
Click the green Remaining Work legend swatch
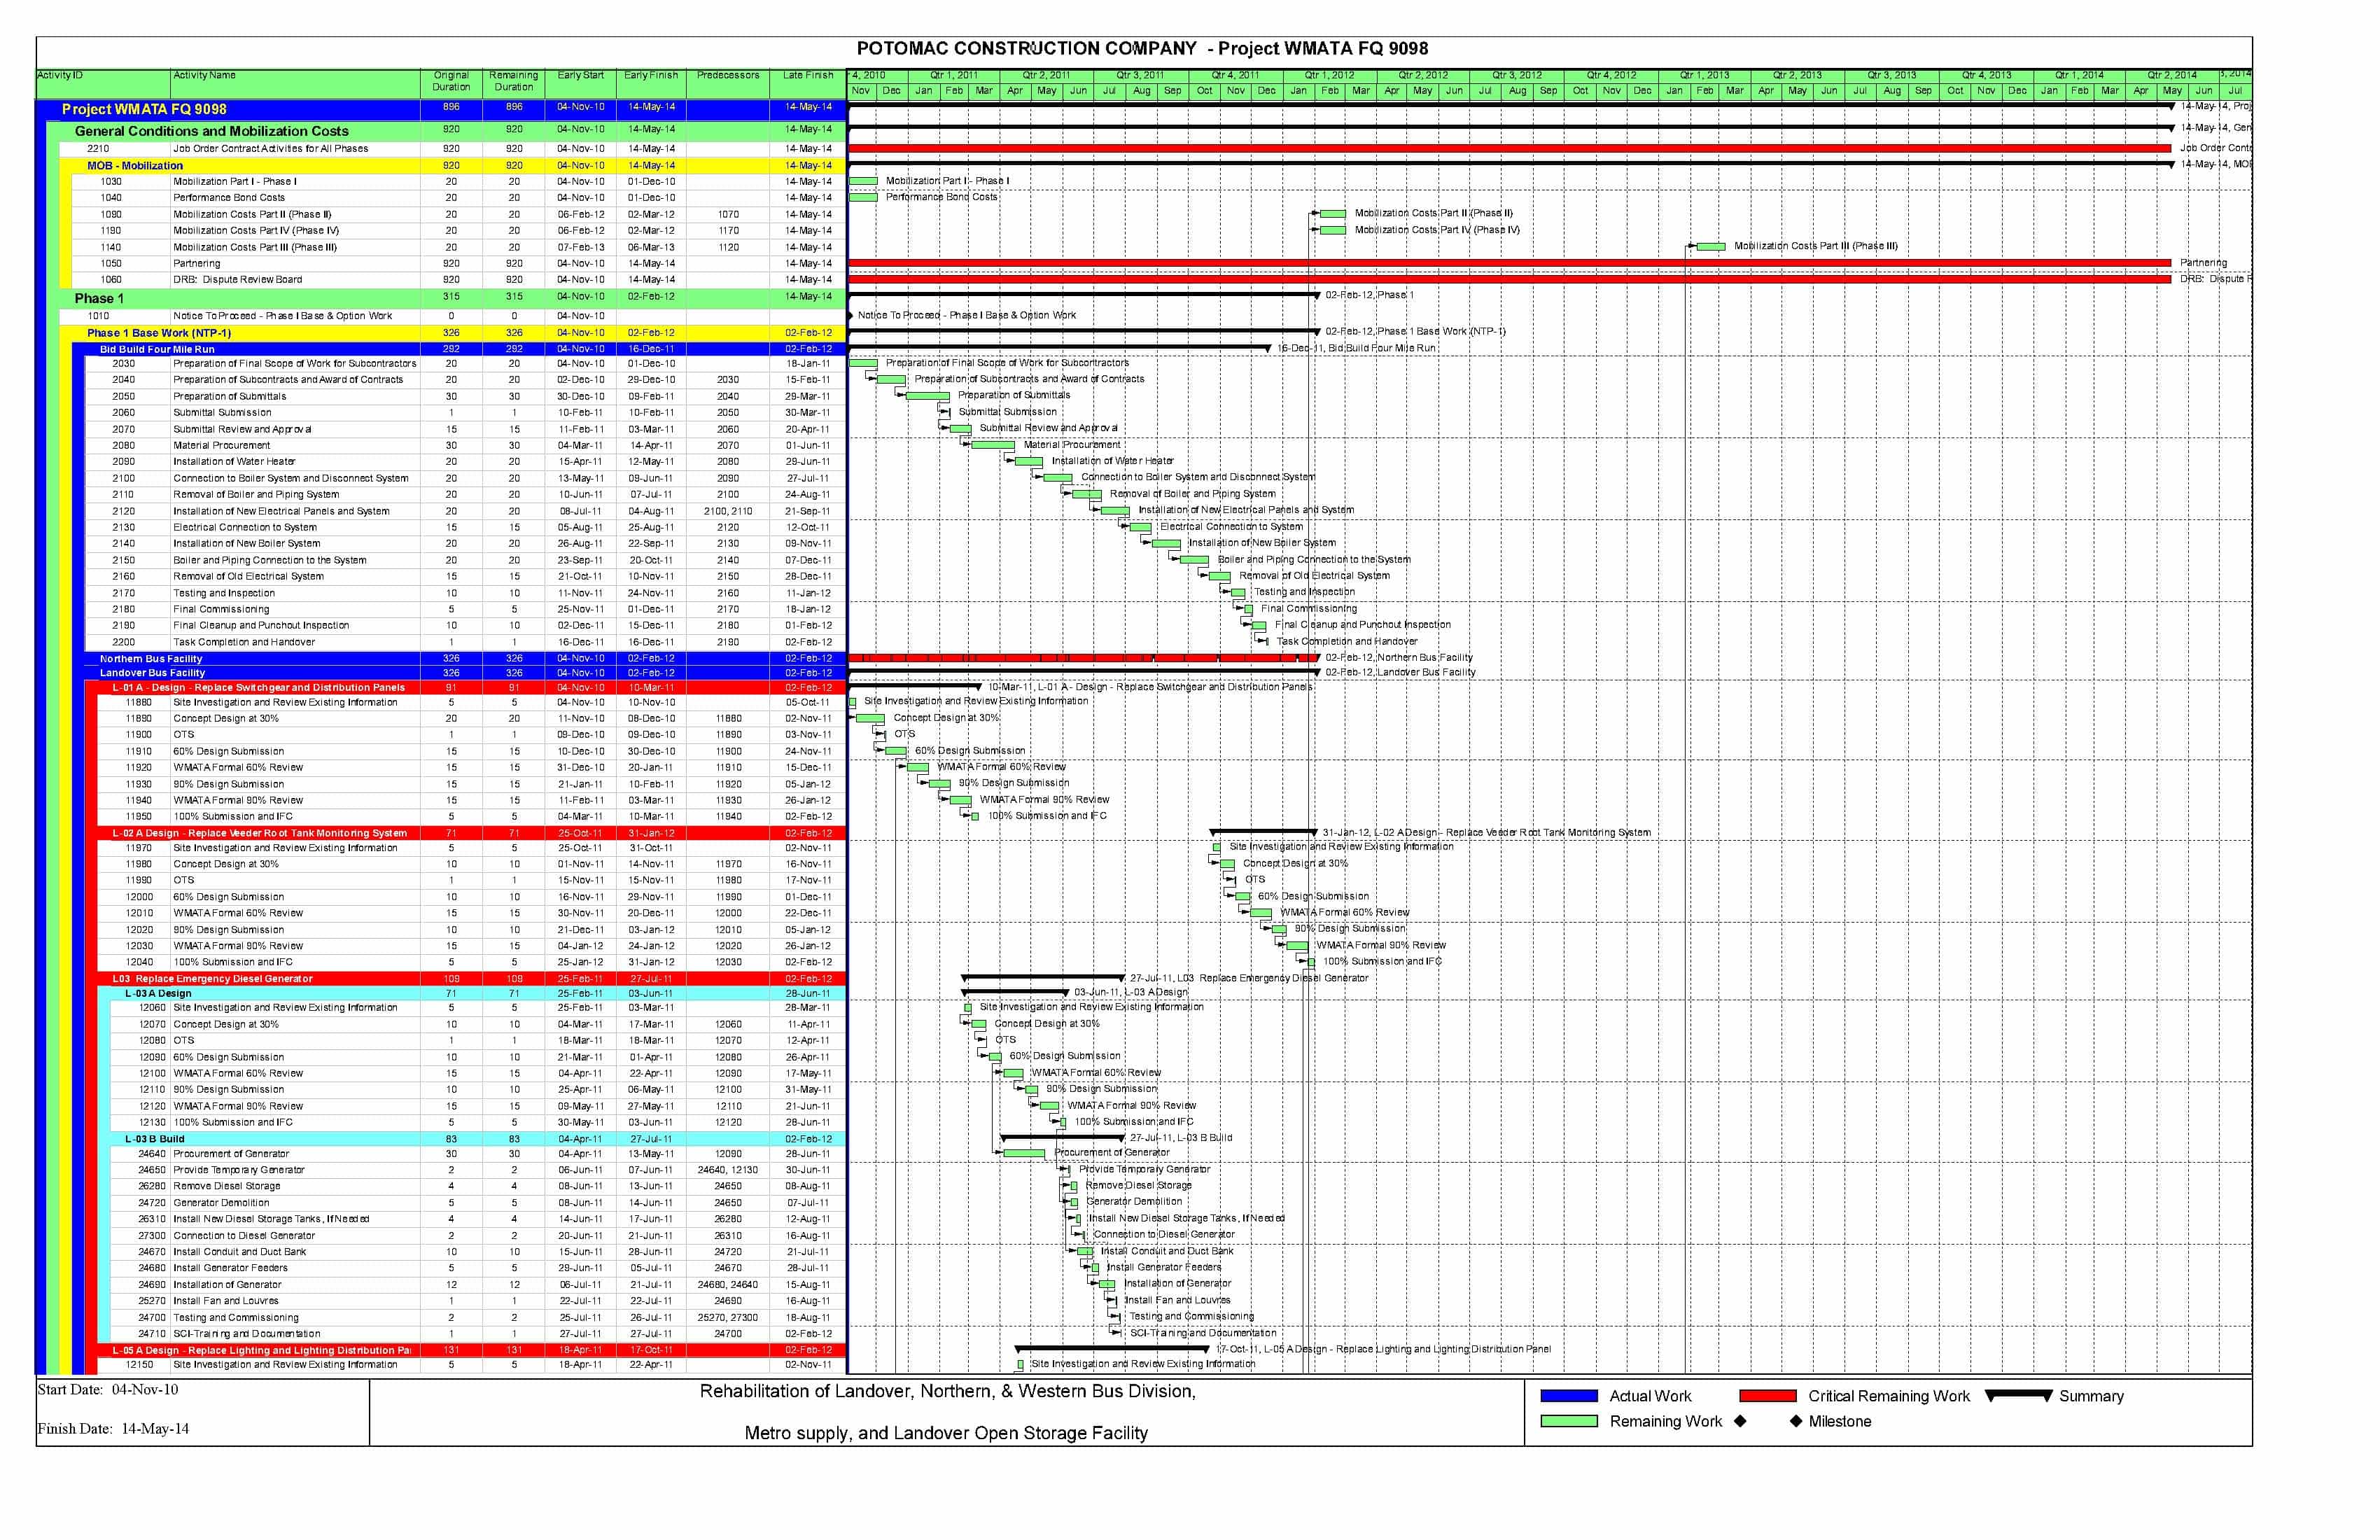point(1569,1421)
